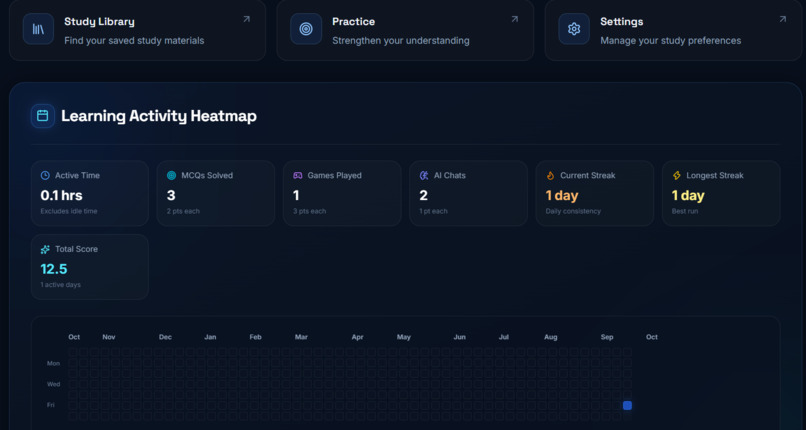Viewport: 806px width, 430px height.
Task: Click the 'Longest Streak' label
Action: [x=714, y=175]
